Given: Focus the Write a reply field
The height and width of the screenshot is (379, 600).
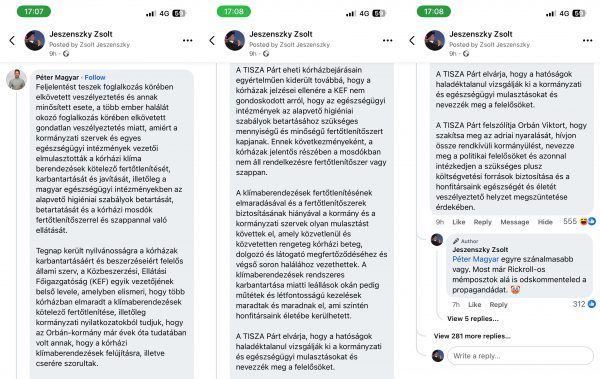Looking at the screenshot, I should tap(520, 356).
